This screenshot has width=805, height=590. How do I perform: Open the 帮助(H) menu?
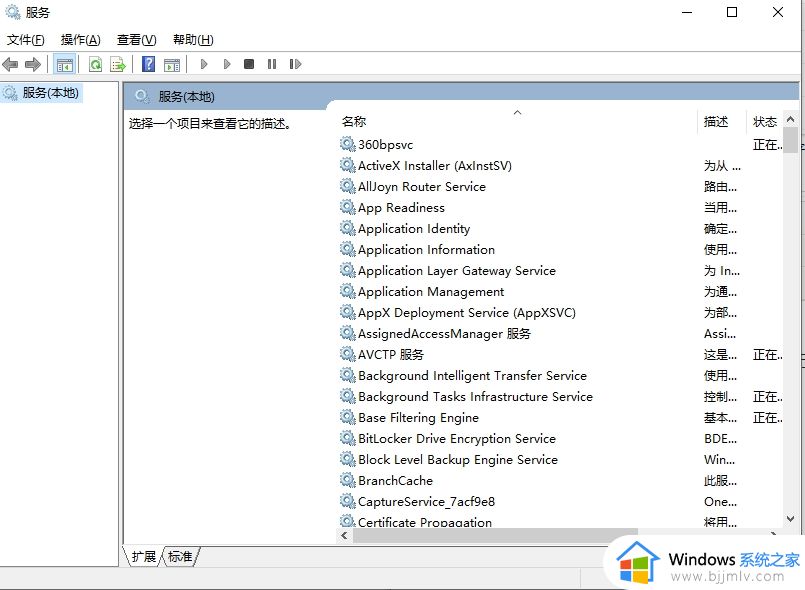coord(193,40)
